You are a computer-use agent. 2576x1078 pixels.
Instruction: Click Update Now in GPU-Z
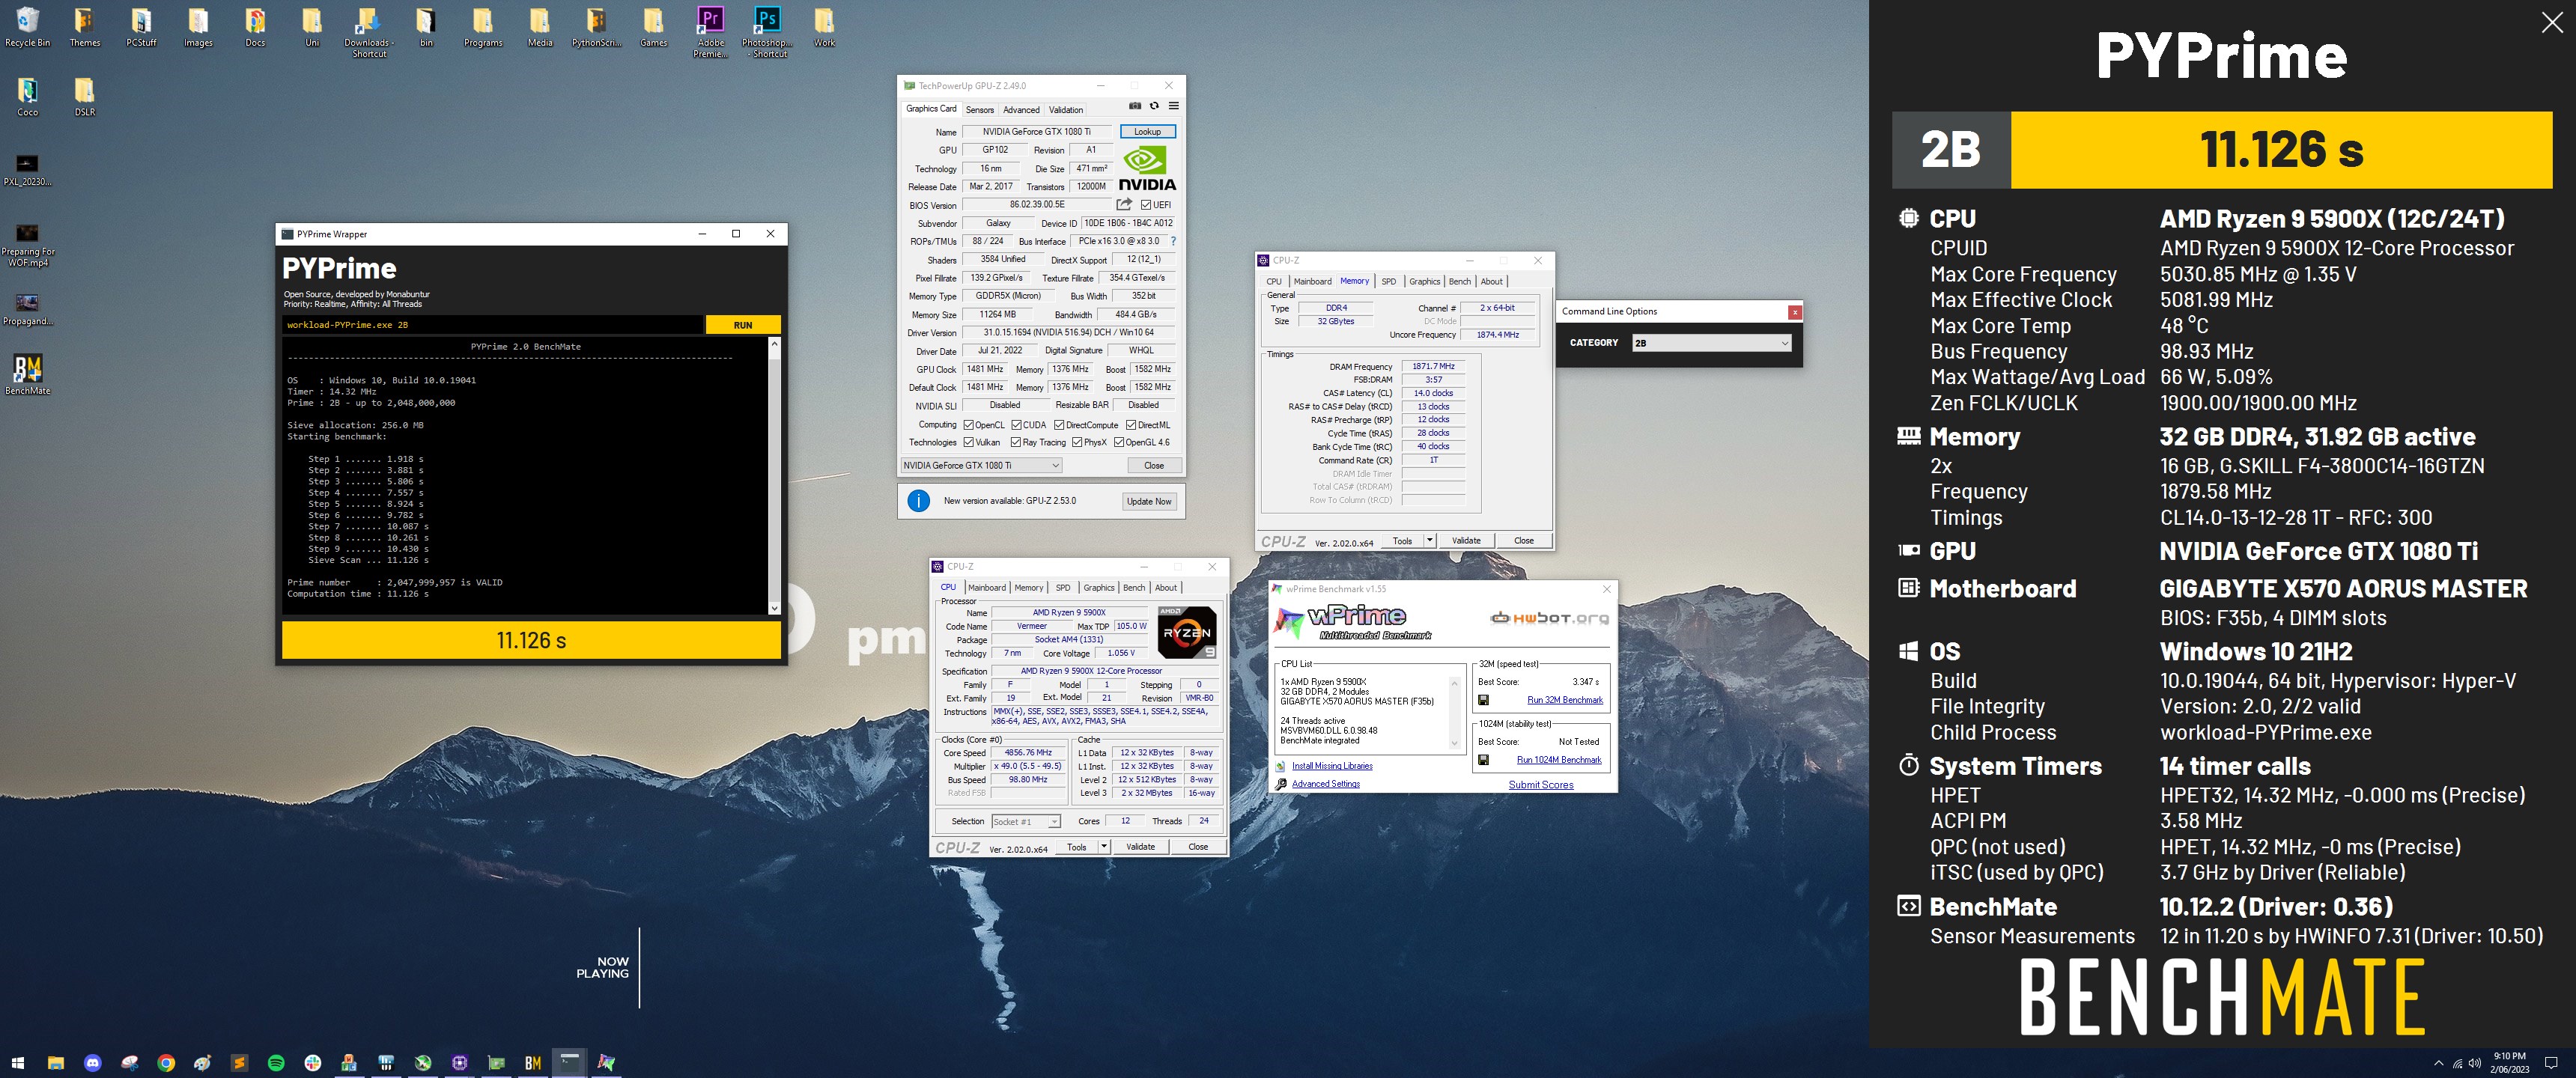[x=1149, y=502]
